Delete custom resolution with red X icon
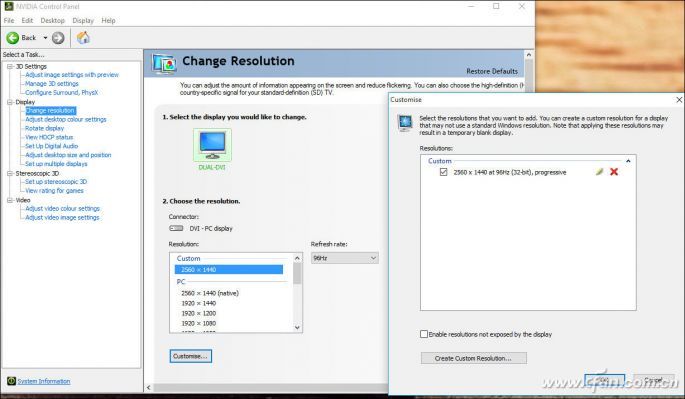Viewport: 685px width, 399px height. point(614,172)
